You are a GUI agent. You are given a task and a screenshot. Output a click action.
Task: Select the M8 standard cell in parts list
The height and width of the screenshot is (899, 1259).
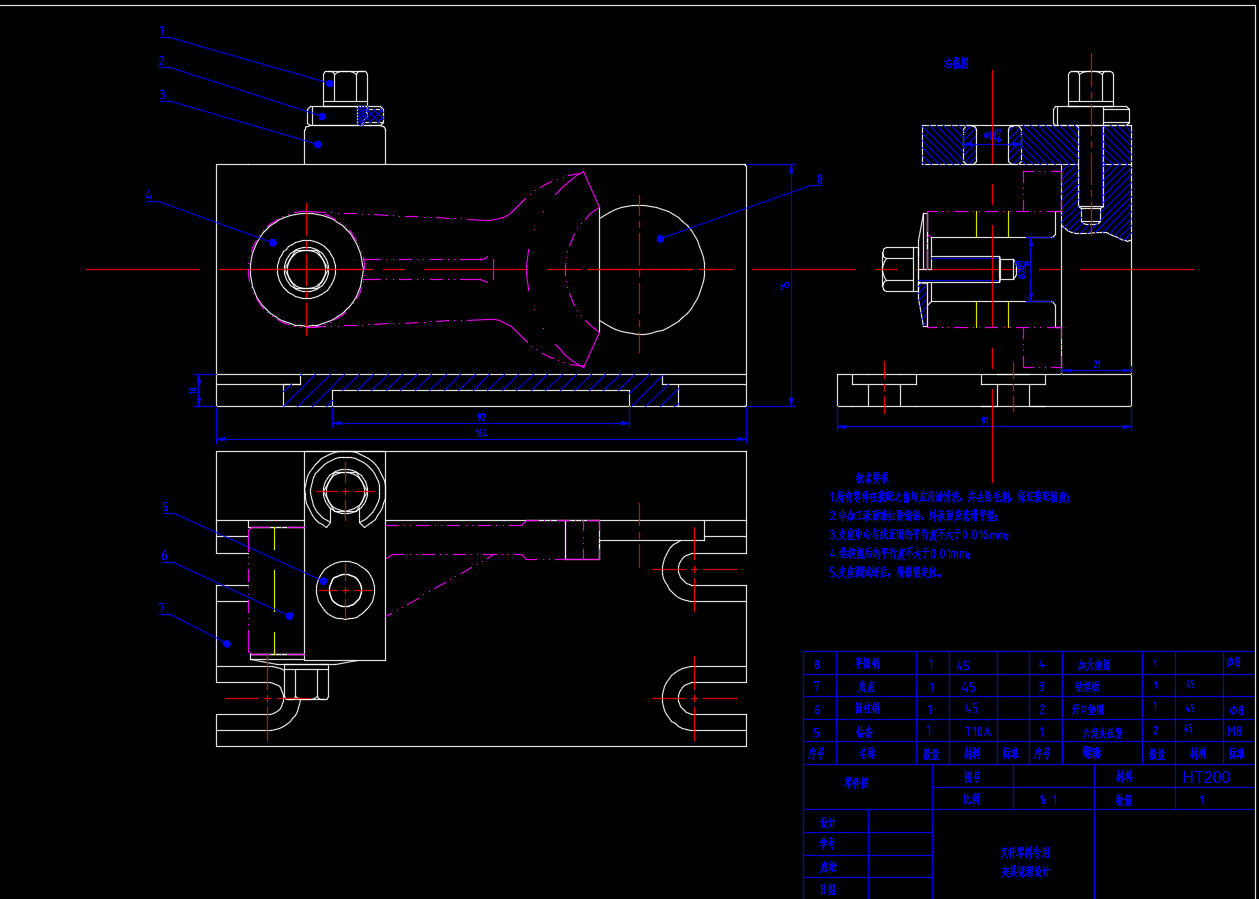point(1235,731)
